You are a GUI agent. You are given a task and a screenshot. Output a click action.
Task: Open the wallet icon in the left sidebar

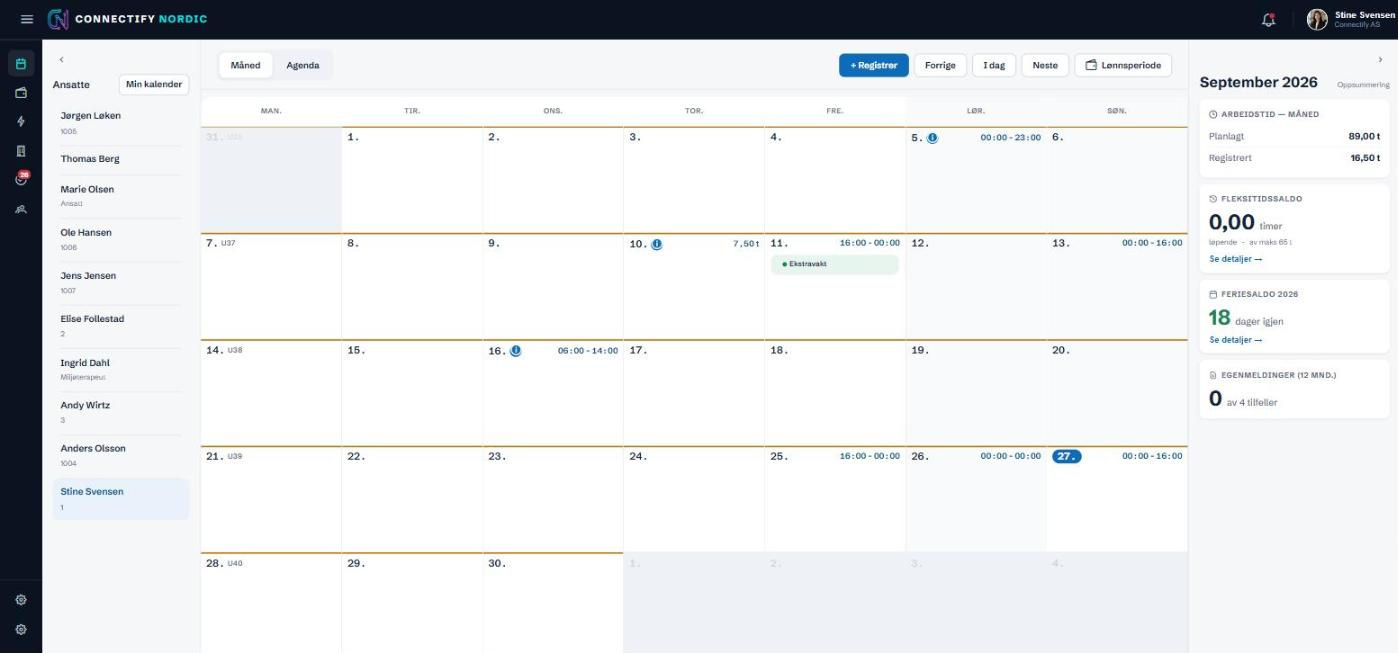point(21,92)
